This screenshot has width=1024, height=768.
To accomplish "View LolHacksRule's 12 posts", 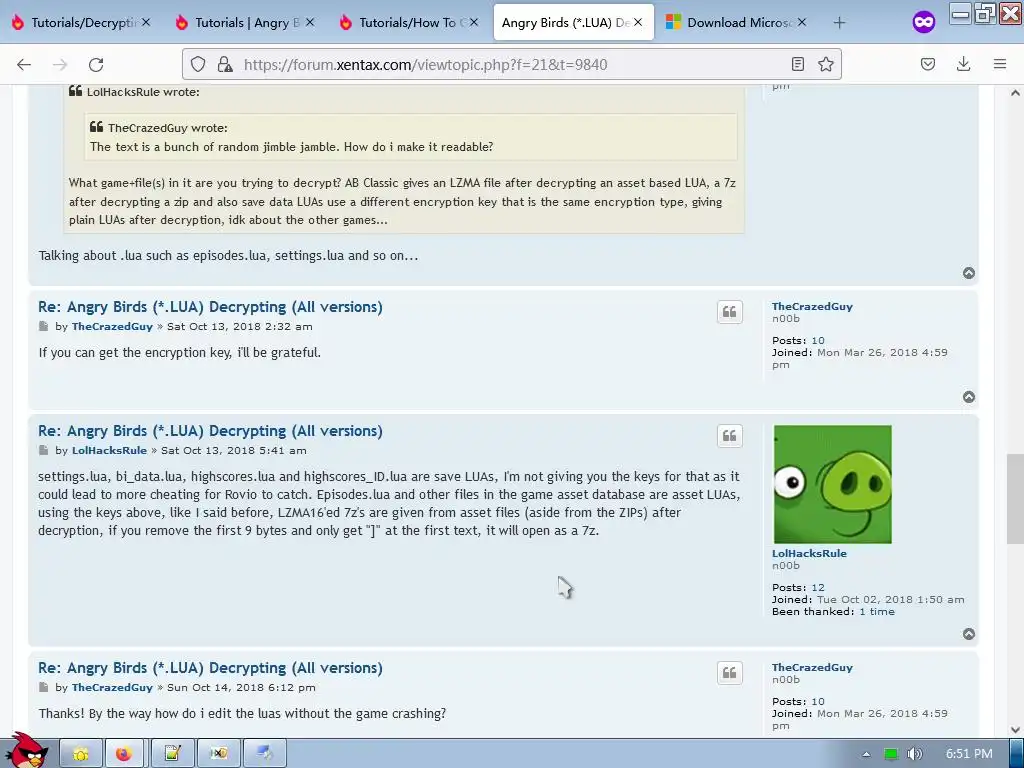I will [x=818, y=587].
